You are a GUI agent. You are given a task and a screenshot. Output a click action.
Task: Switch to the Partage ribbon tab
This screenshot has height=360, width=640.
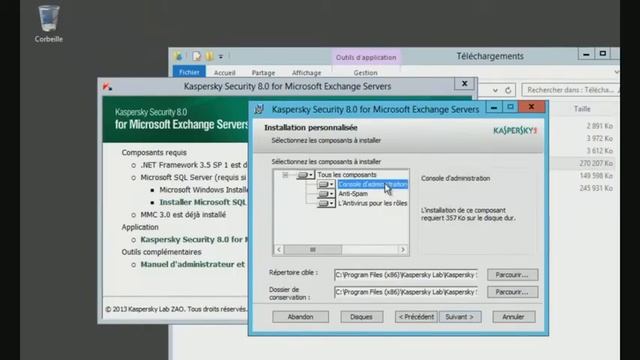point(263,73)
